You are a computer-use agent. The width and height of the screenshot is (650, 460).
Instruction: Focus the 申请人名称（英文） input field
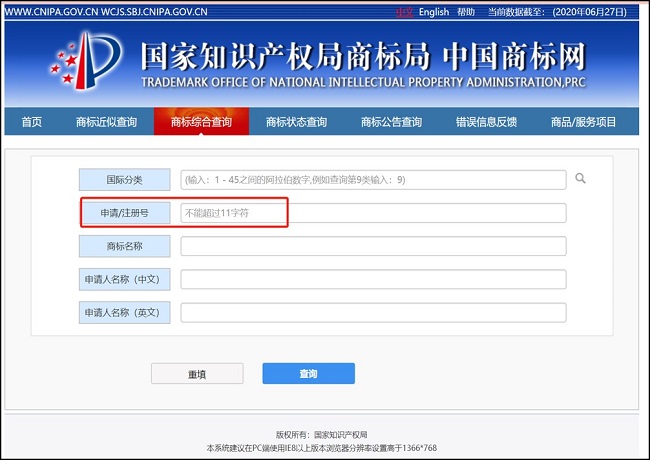pyautogui.click(x=373, y=312)
